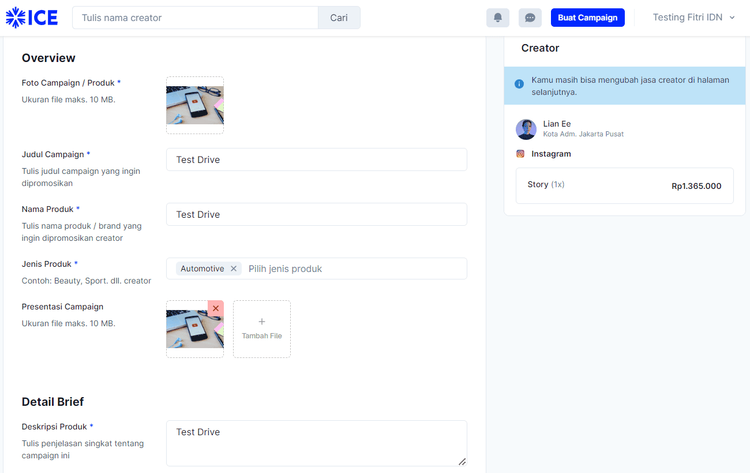Focus the creator name search box

click(194, 18)
